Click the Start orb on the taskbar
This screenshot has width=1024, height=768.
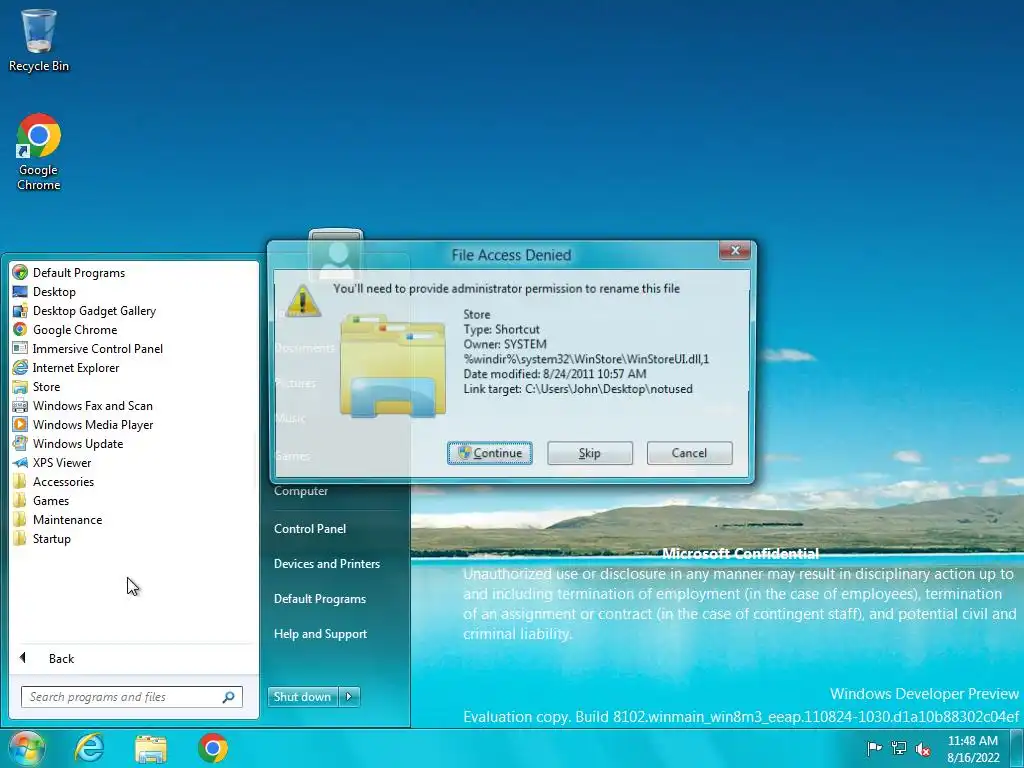(x=27, y=748)
